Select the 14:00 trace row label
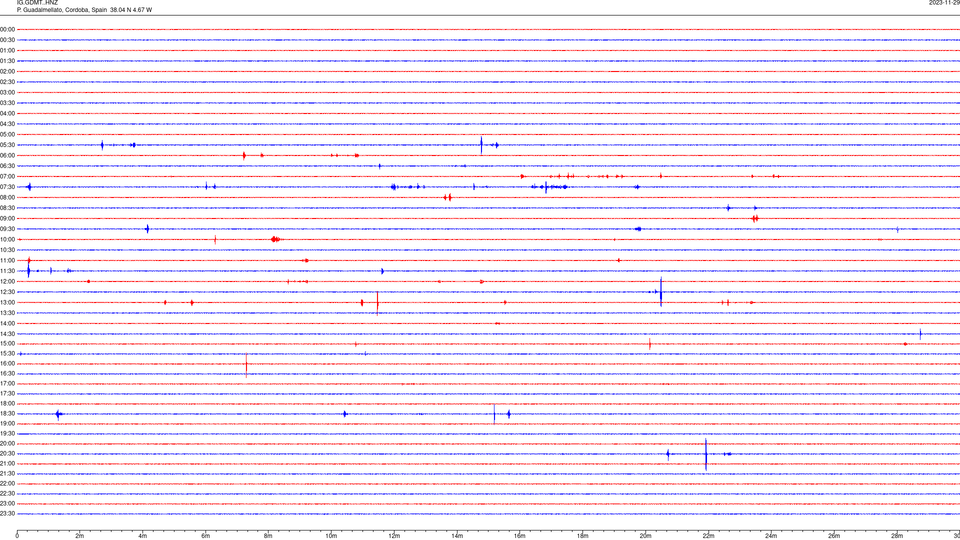 (7, 323)
